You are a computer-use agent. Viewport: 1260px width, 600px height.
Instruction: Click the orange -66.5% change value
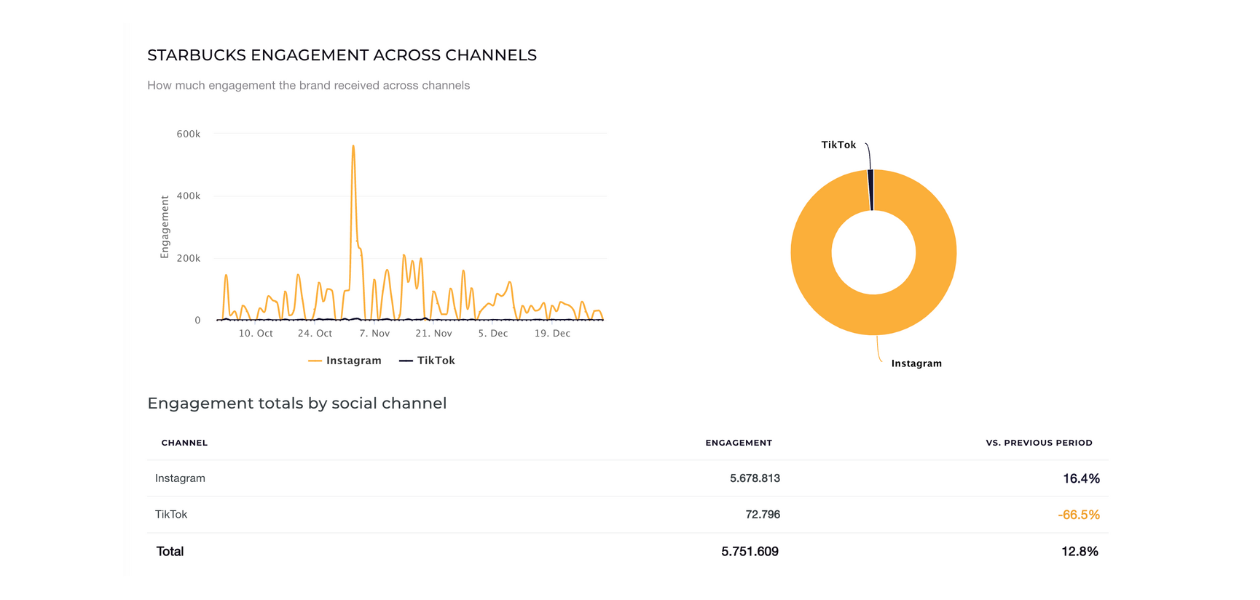(1078, 515)
